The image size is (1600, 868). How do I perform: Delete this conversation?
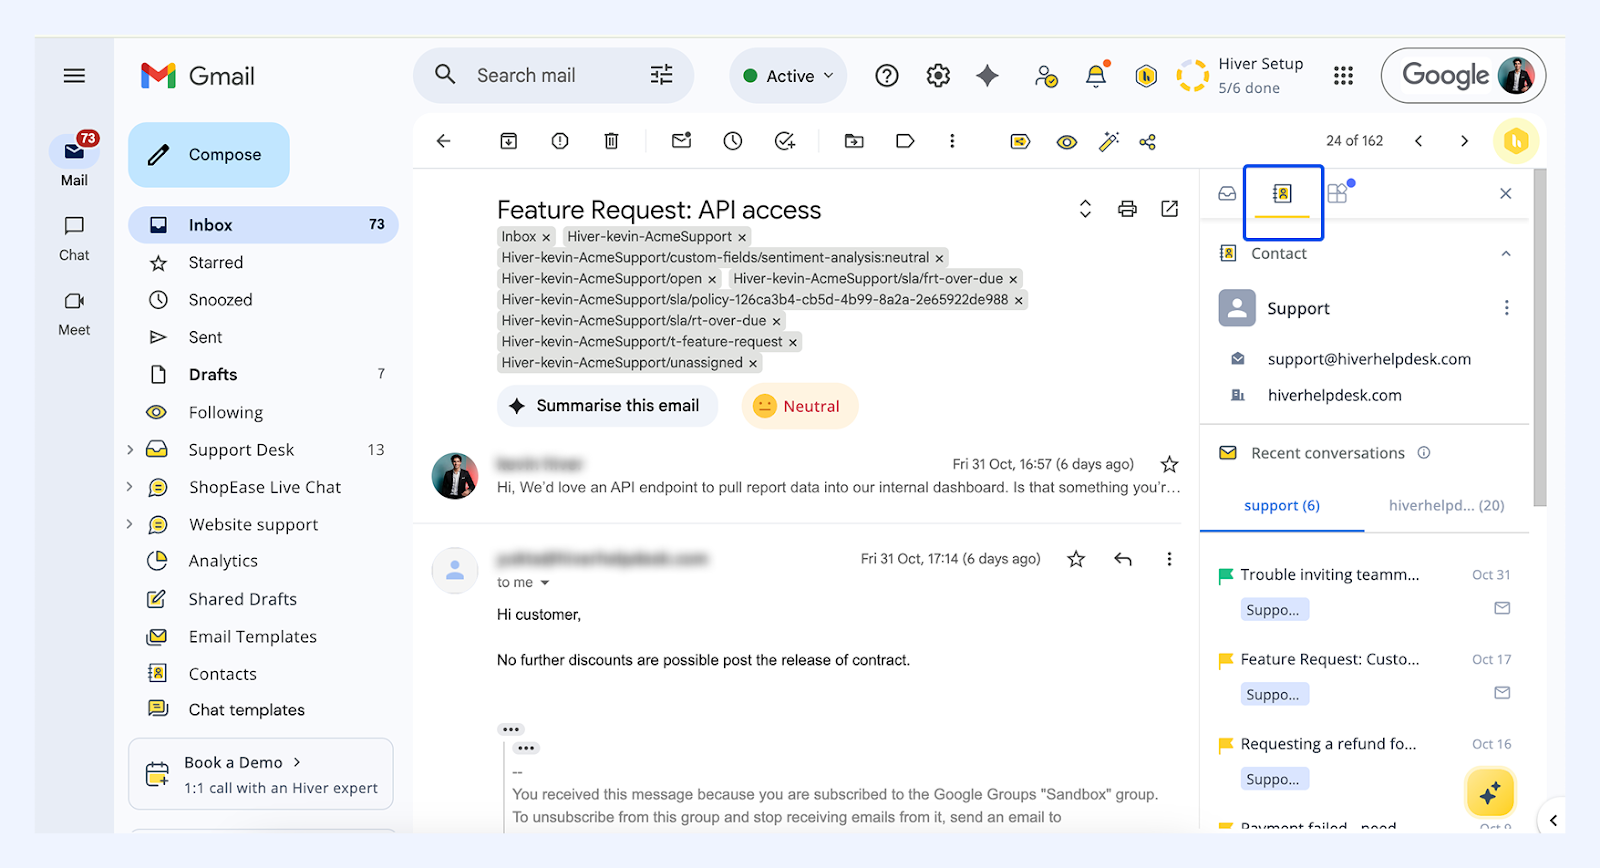(x=611, y=142)
